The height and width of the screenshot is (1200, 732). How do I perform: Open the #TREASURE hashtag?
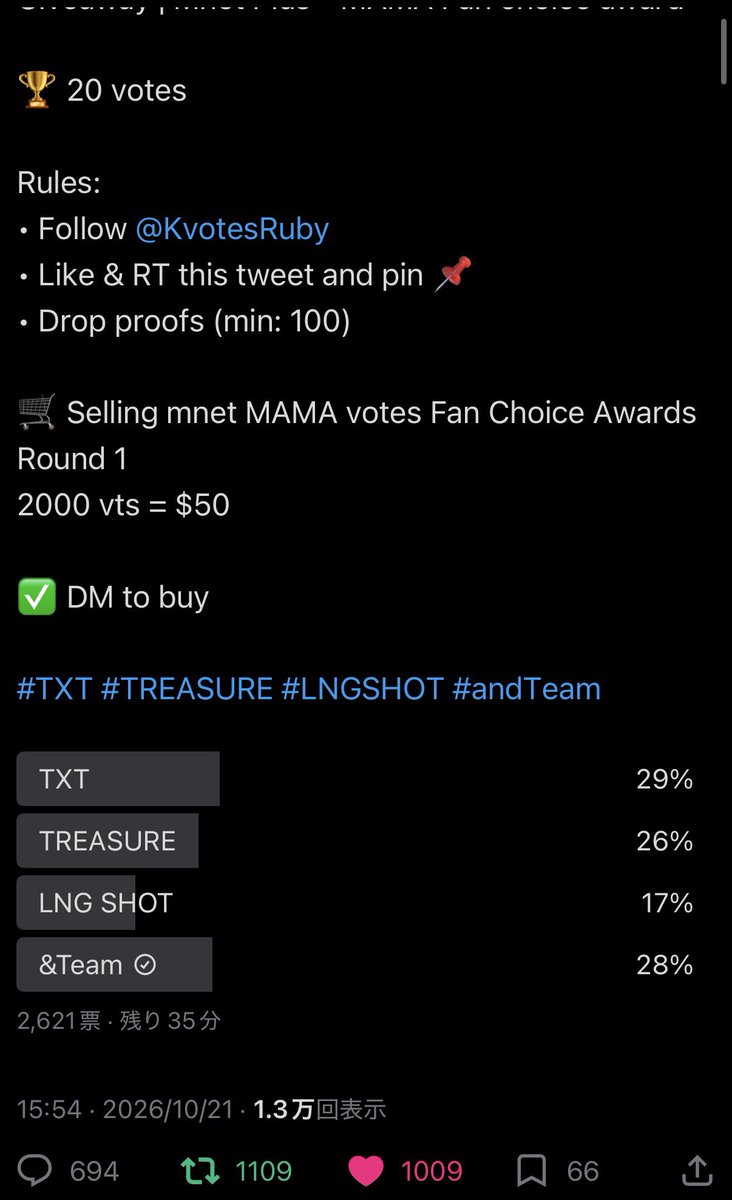click(187, 689)
